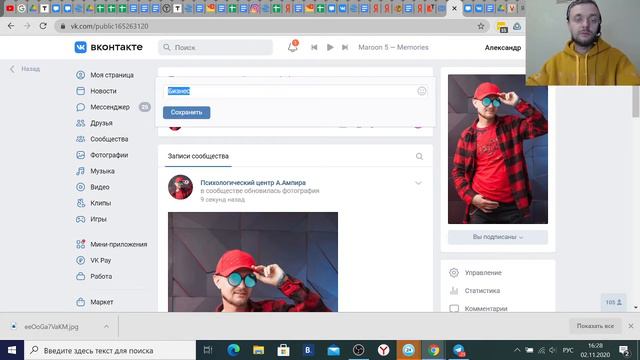640x360 pixels.
Task: Open the posted photo of man in red cap
Action: 253,262
